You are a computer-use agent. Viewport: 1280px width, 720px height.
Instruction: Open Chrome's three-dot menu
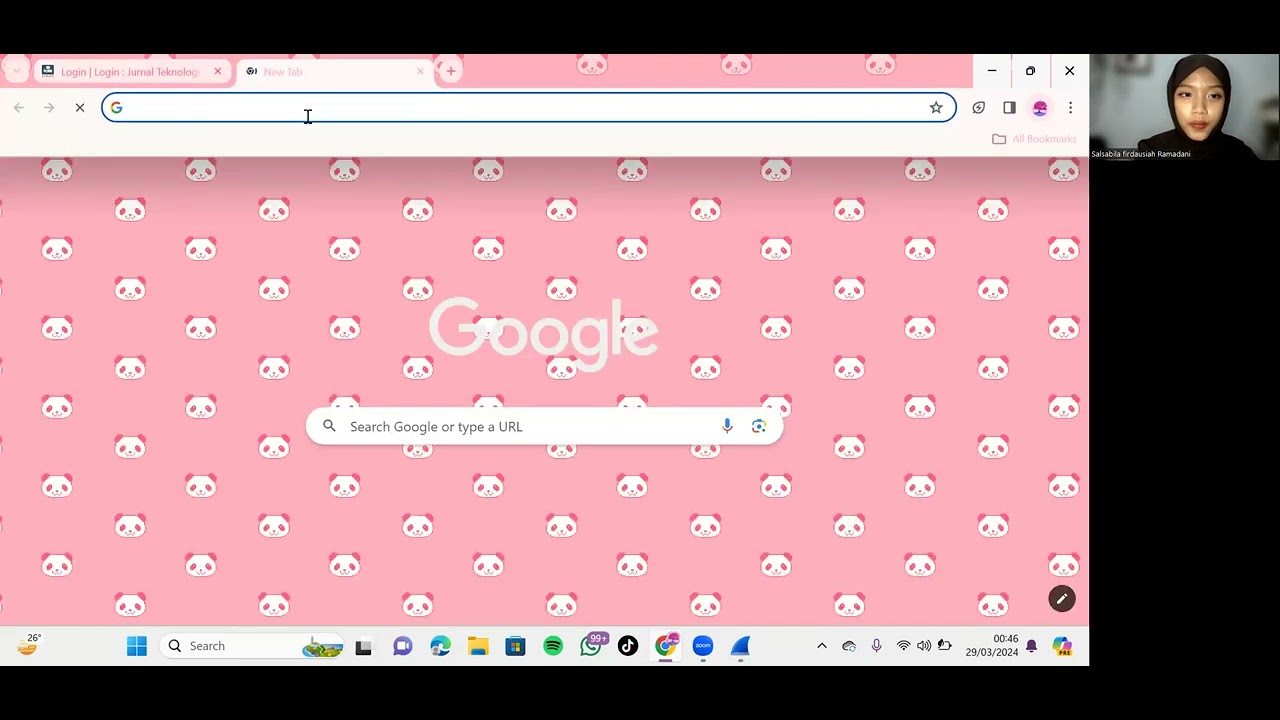point(1070,107)
